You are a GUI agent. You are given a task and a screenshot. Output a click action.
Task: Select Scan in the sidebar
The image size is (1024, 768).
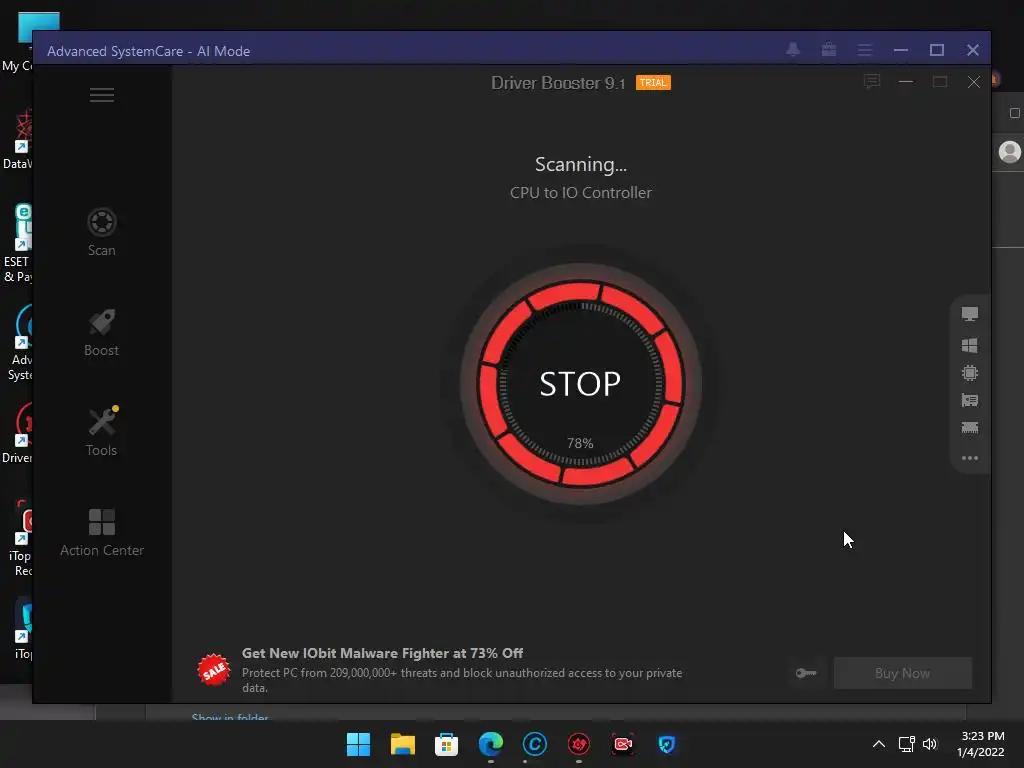[102, 232]
